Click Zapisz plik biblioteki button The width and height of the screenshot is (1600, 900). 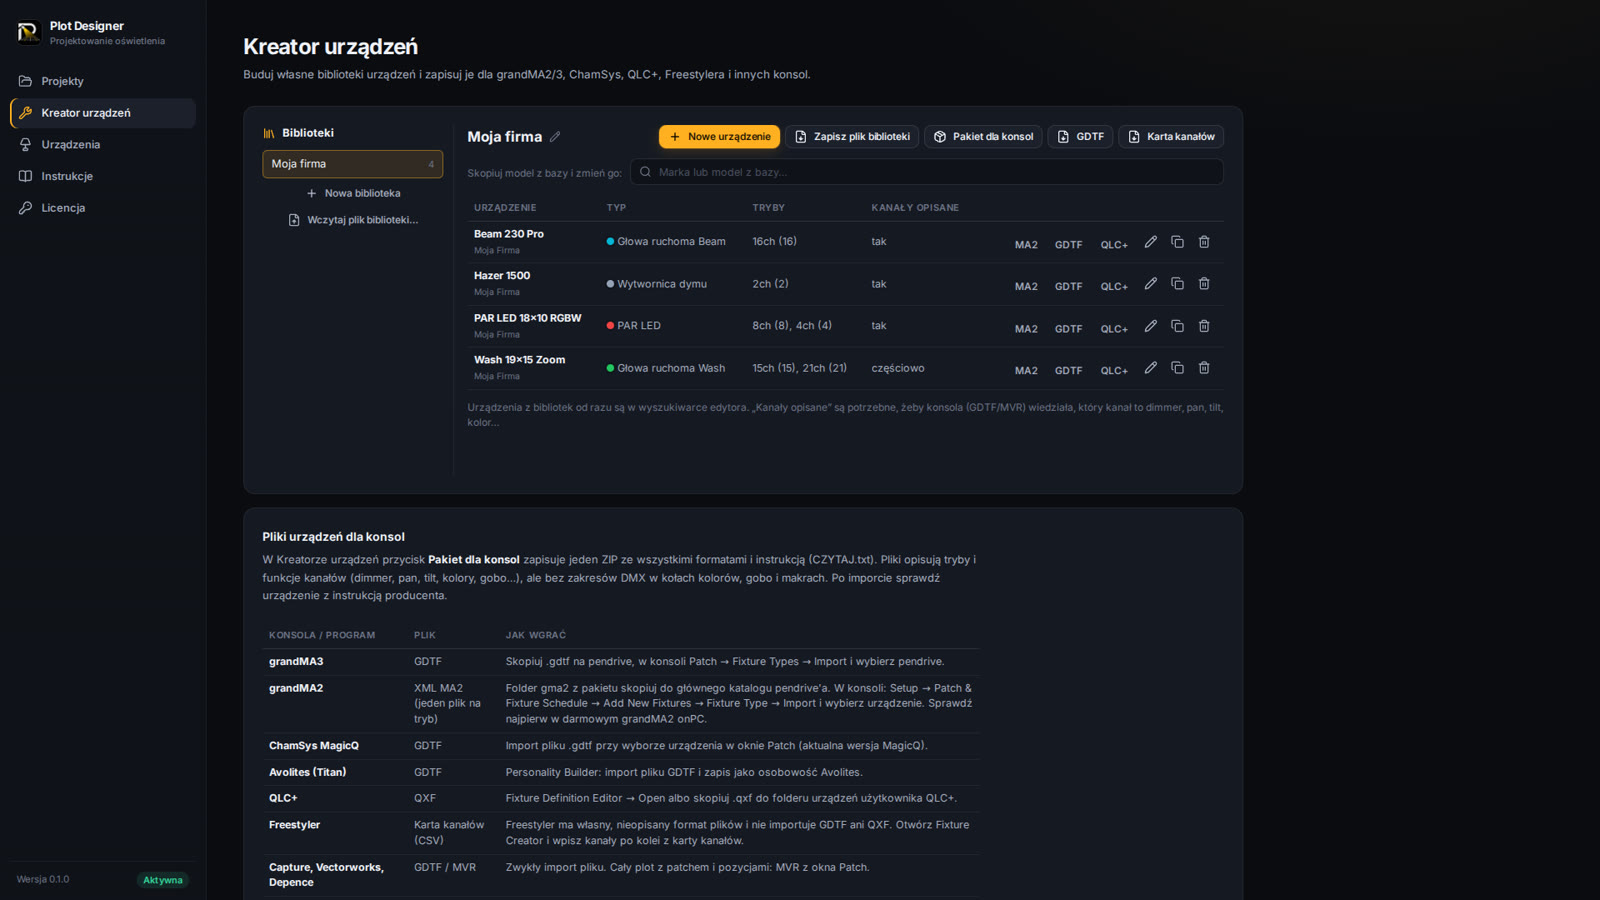click(x=852, y=137)
